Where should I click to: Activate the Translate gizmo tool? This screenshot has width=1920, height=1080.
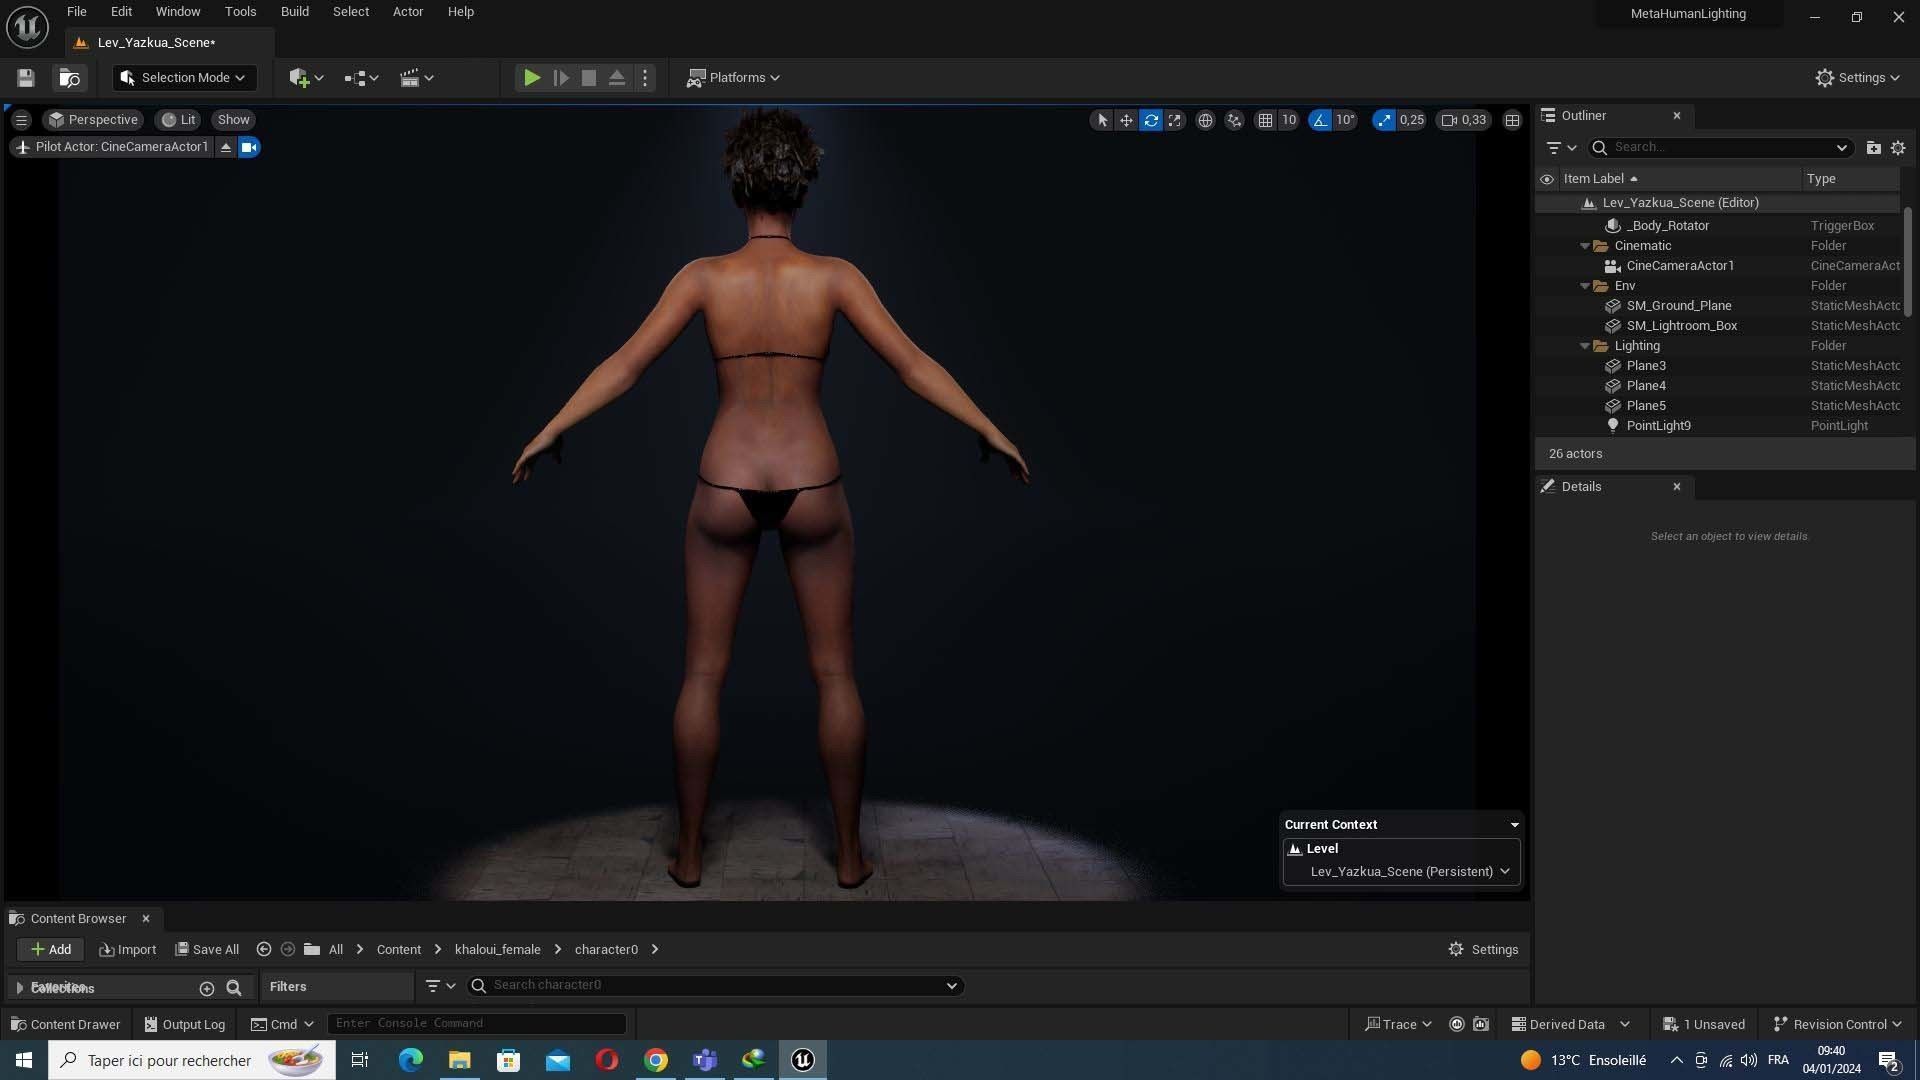1126,120
